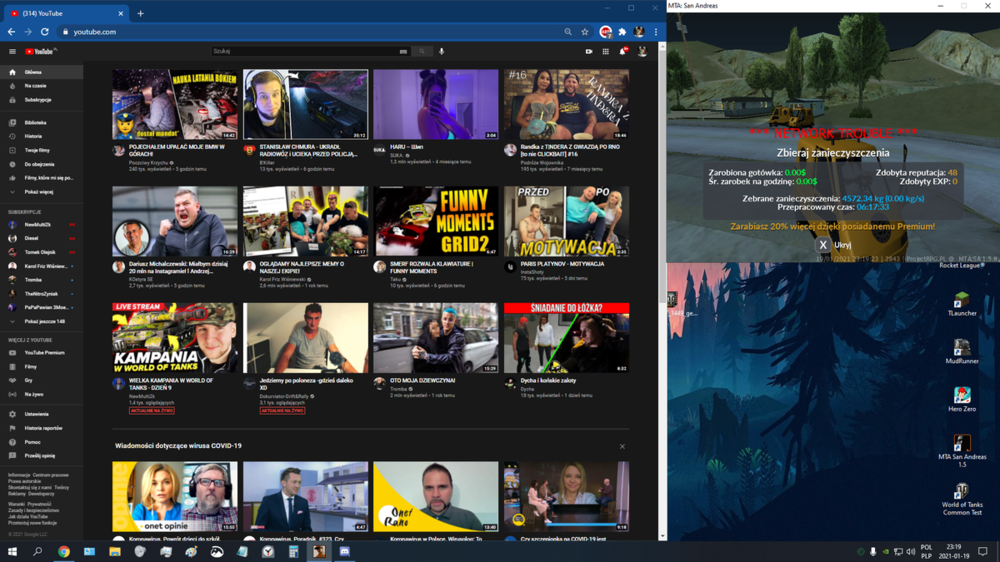Click the X hide button in MTA window
The image size is (1000, 562).
pyautogui.click(x=823, y=245)
